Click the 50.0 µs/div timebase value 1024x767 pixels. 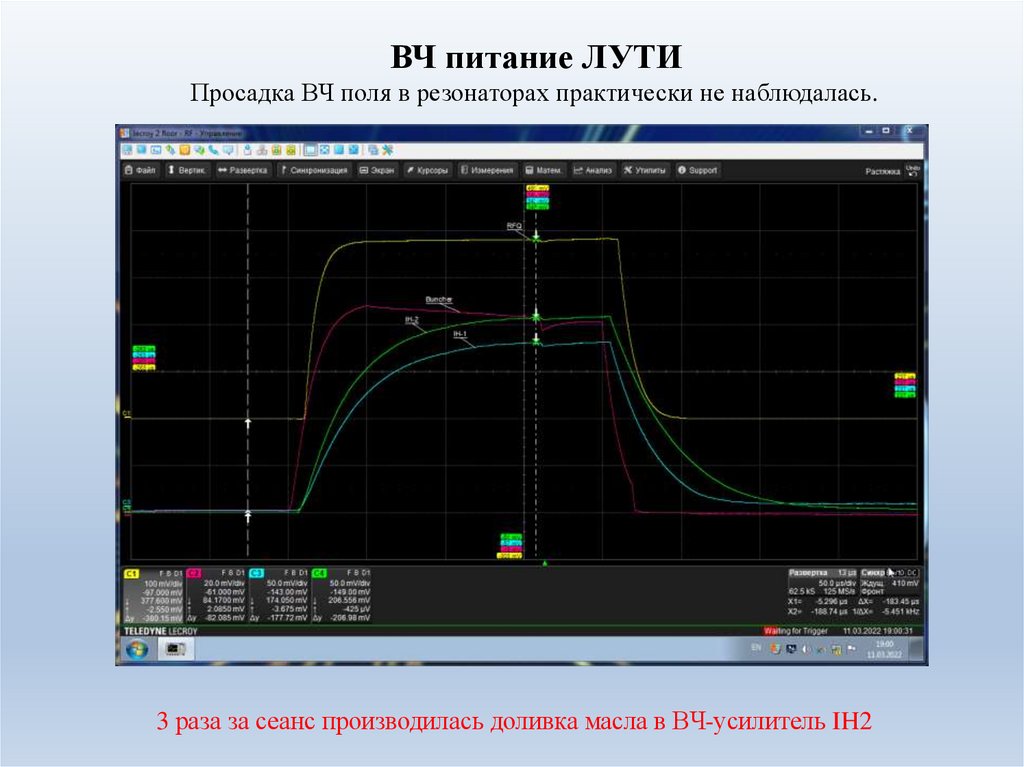coord(837,583)
